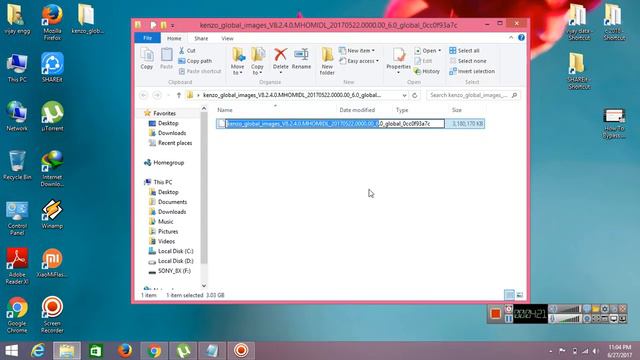The image size is (640, 360).
Task: Click the Paste icon in the ribbon
Action: click(x=167, y=58)
